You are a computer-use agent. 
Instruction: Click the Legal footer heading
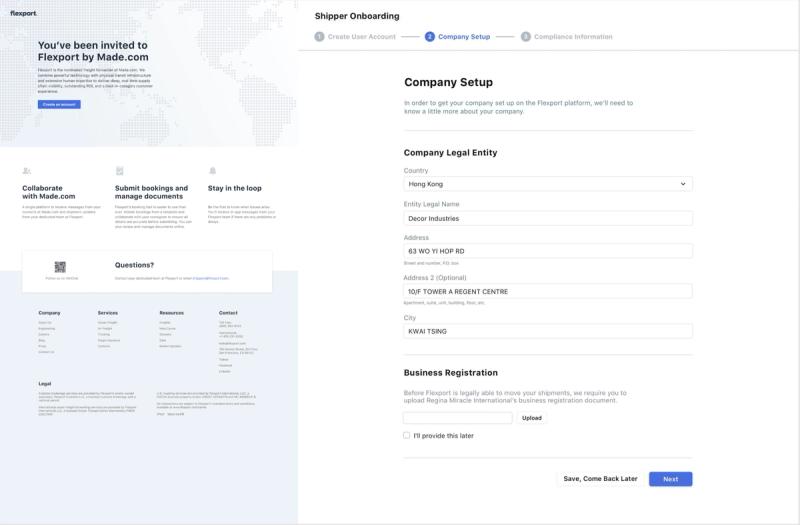coord(45,384)
